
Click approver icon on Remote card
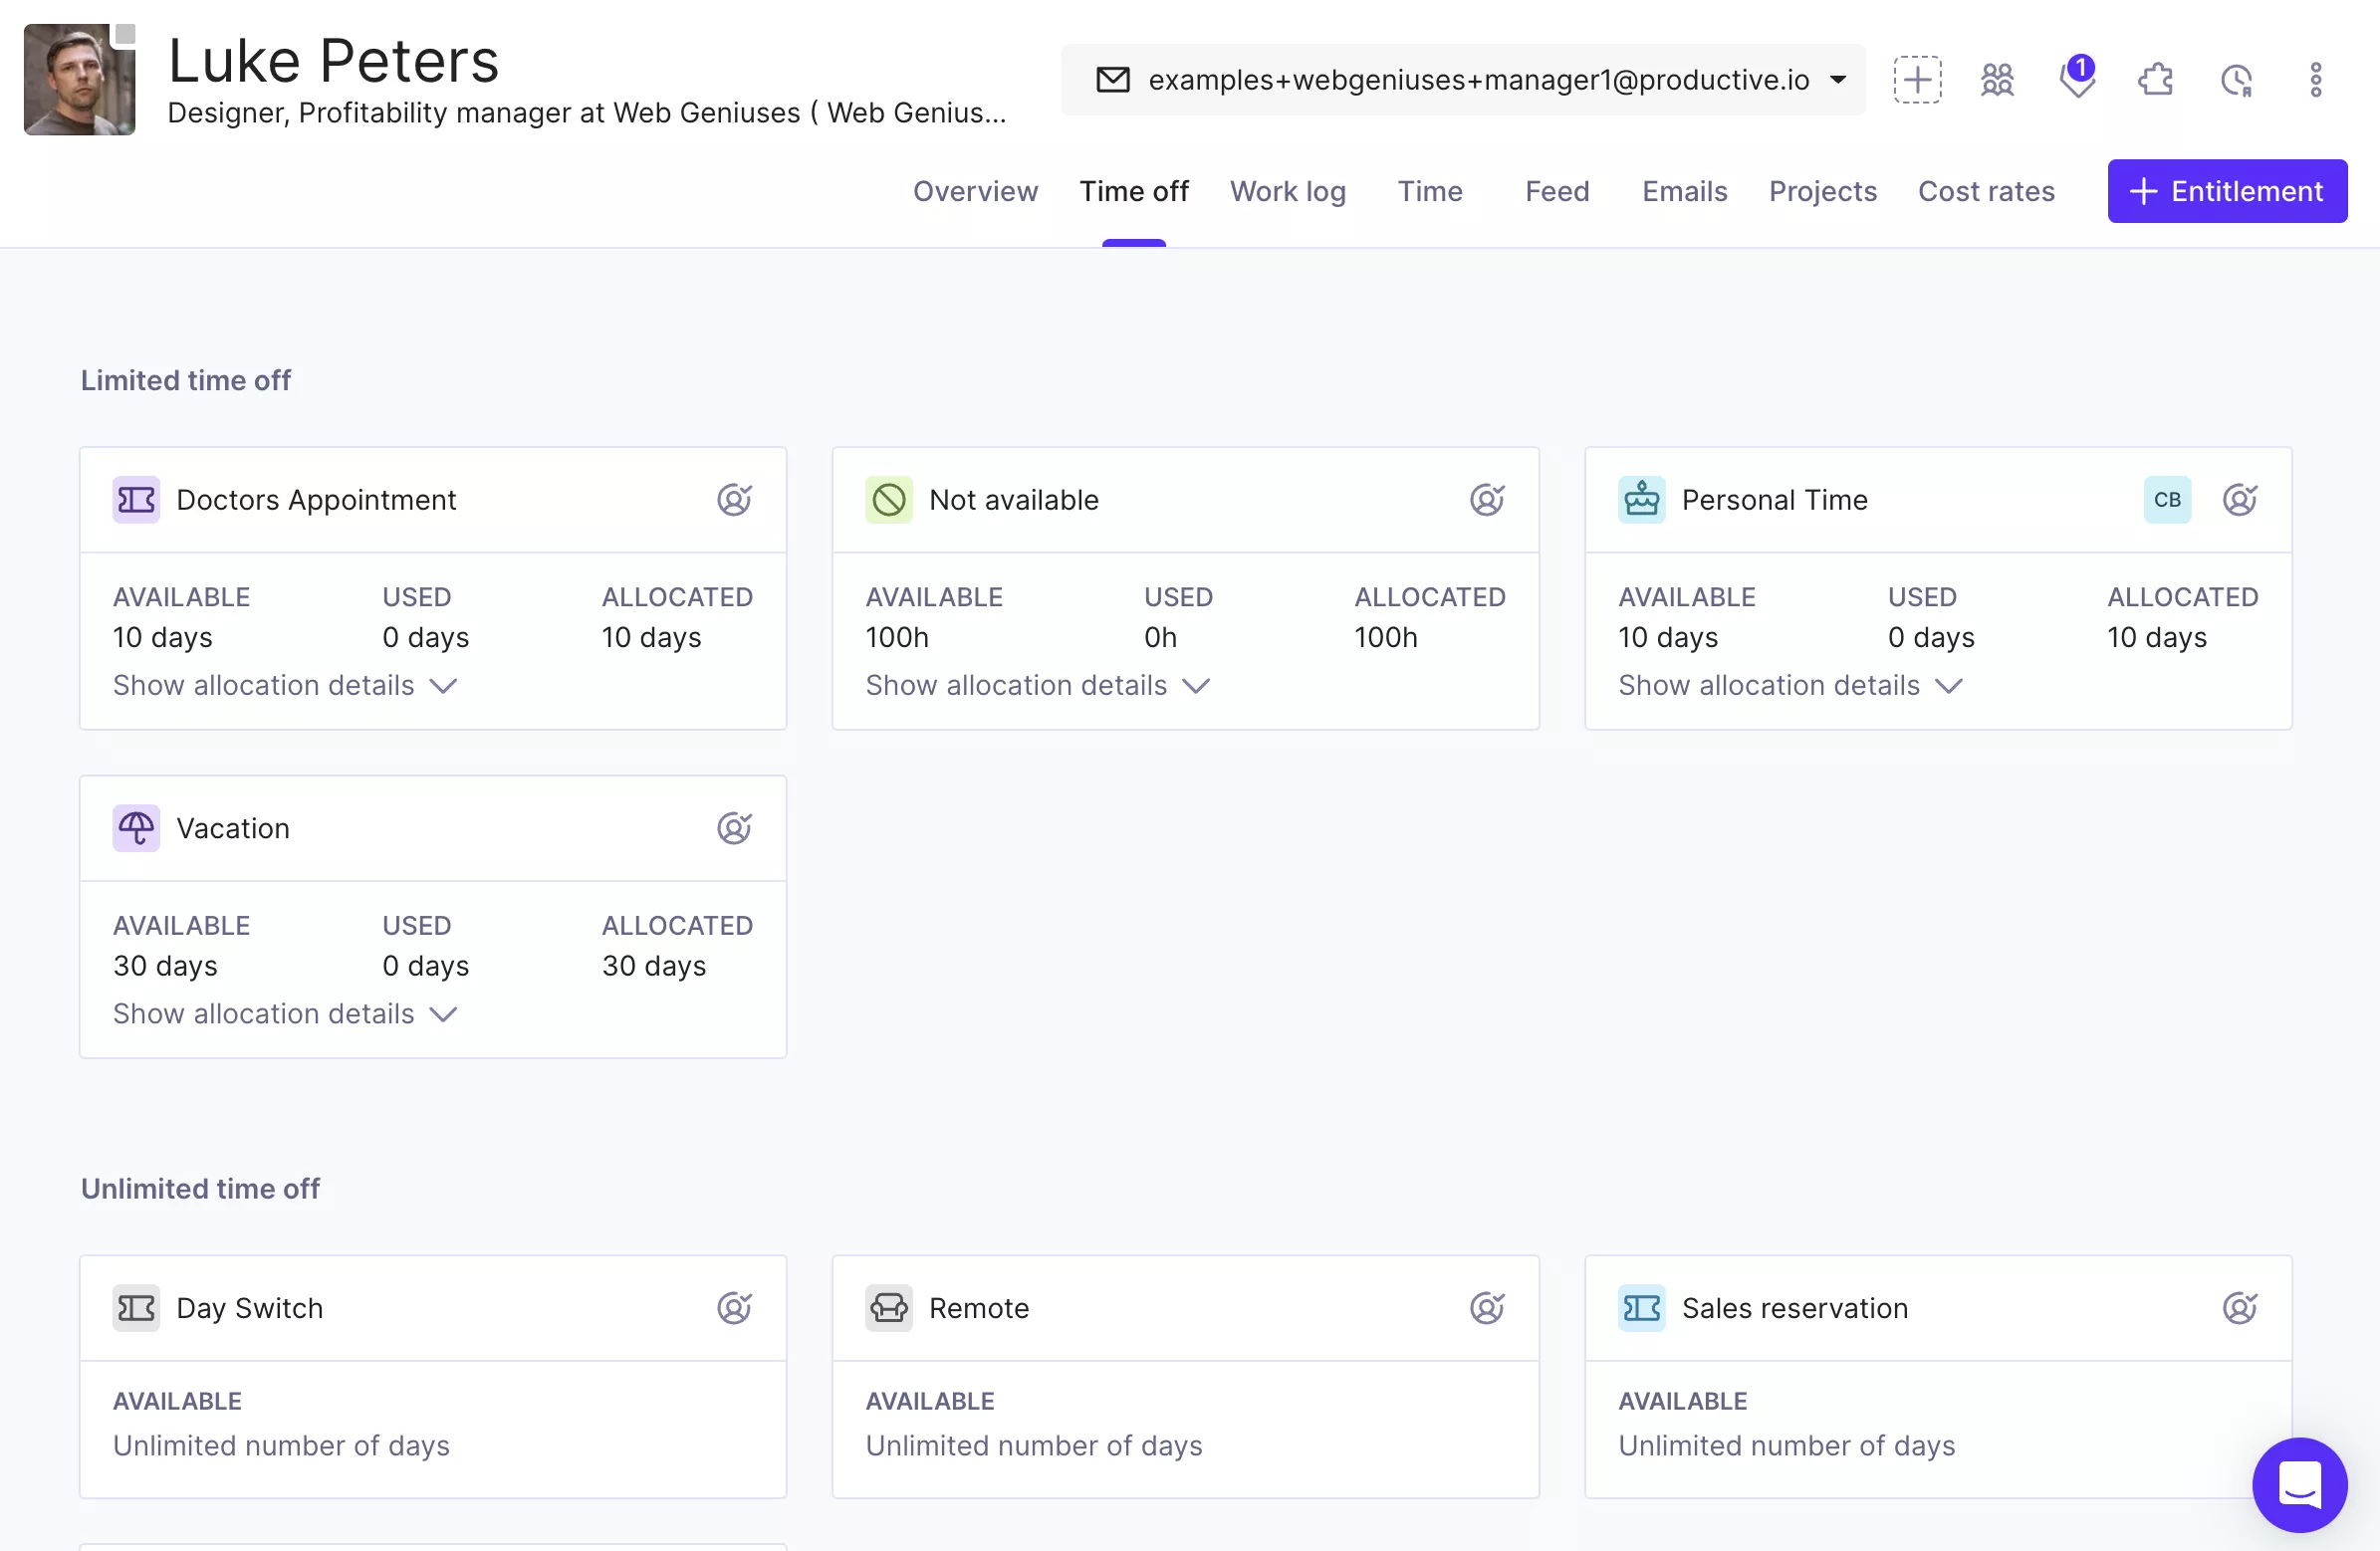[x=1487, y=1308]
